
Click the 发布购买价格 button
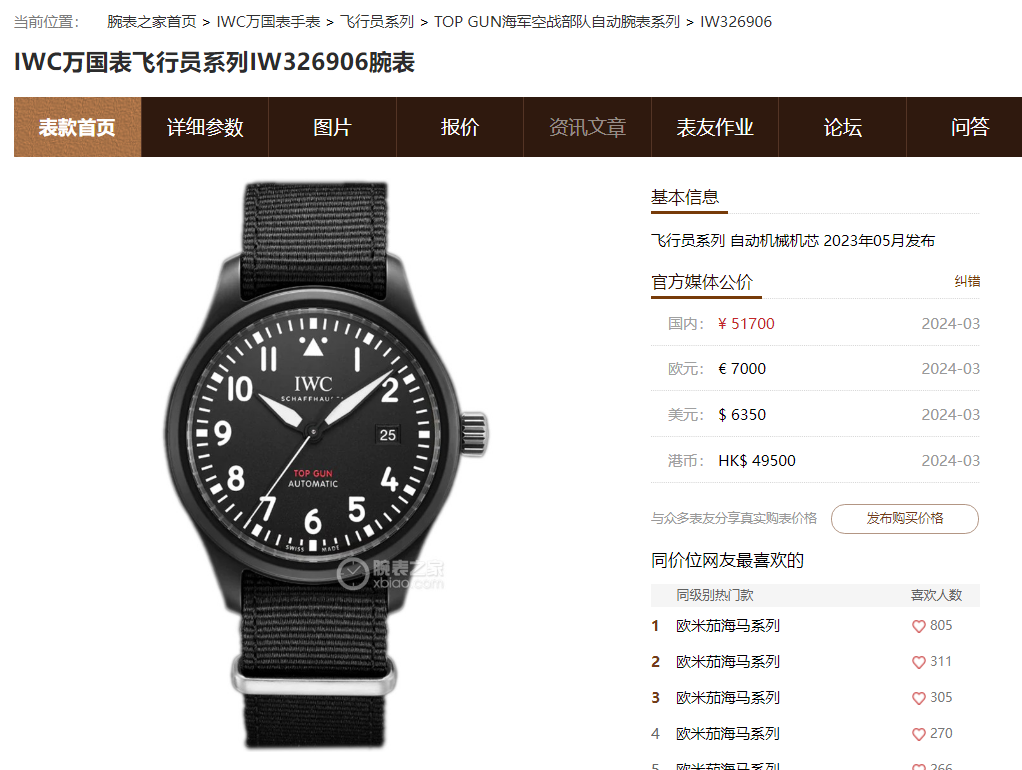pyautogui.click(x=905, y=519)
